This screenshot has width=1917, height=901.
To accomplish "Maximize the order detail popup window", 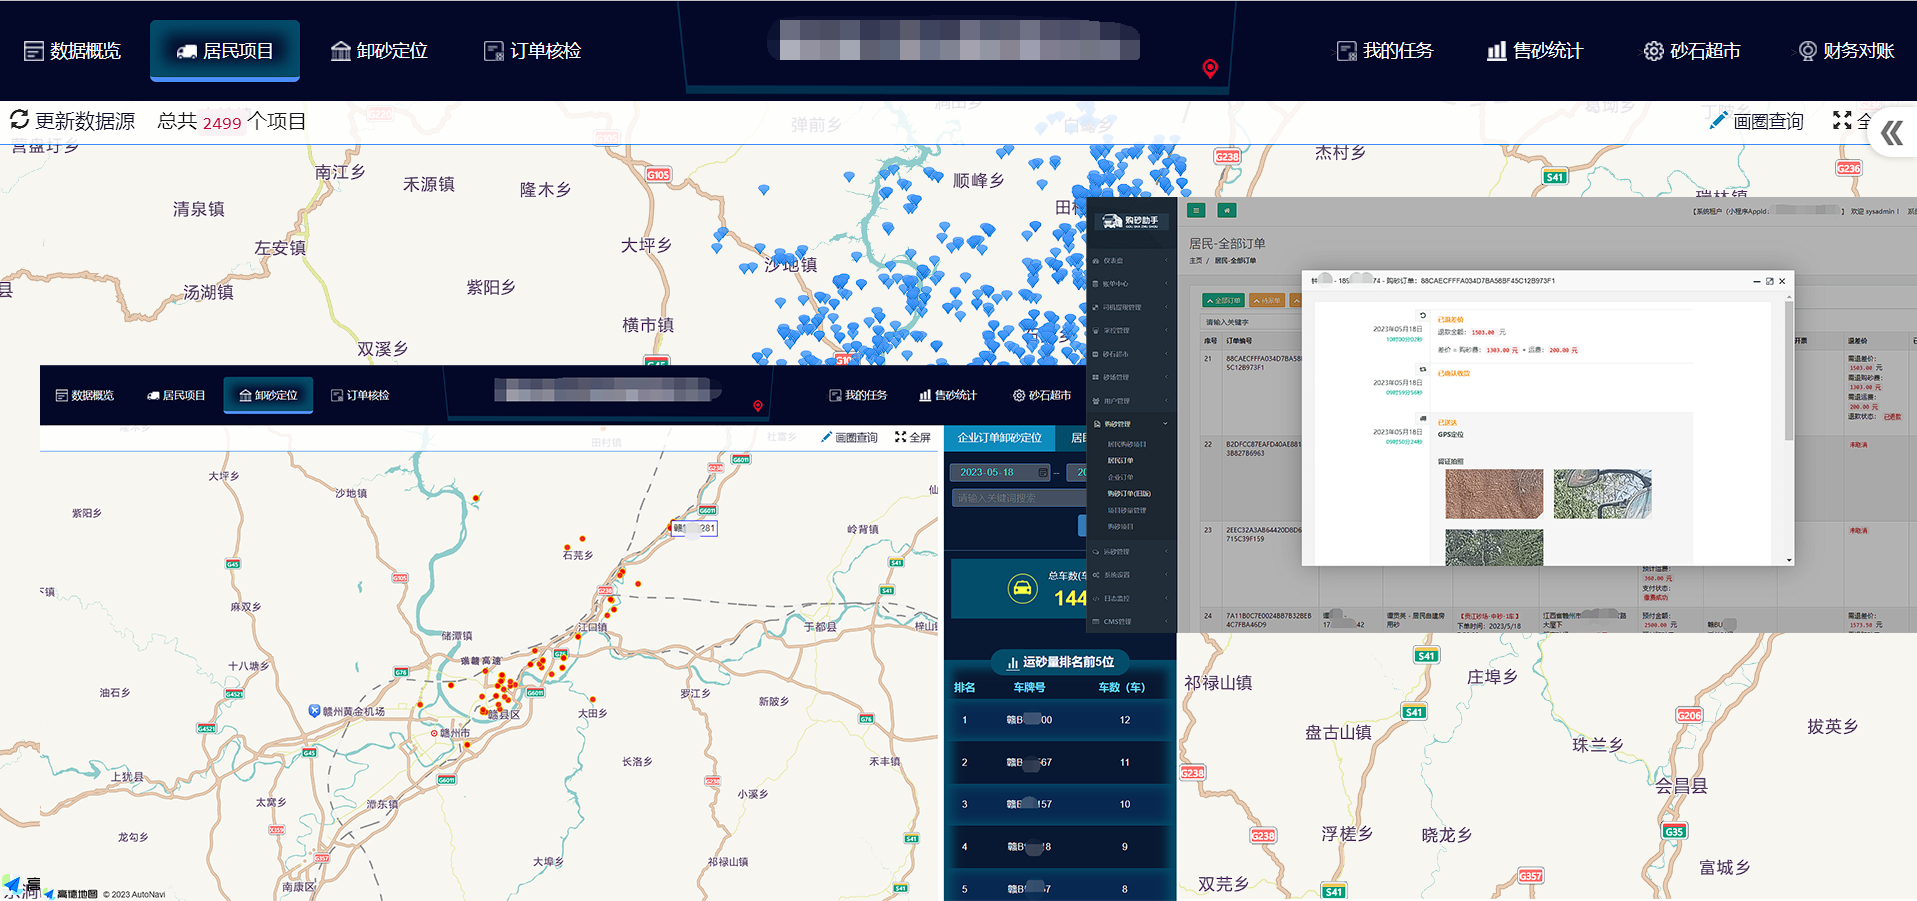I will click(1769, 281).
